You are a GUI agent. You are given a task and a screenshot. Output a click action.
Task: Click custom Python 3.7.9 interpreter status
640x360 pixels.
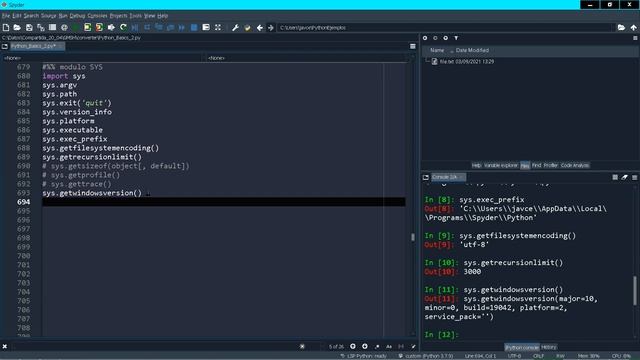point(426,356)
